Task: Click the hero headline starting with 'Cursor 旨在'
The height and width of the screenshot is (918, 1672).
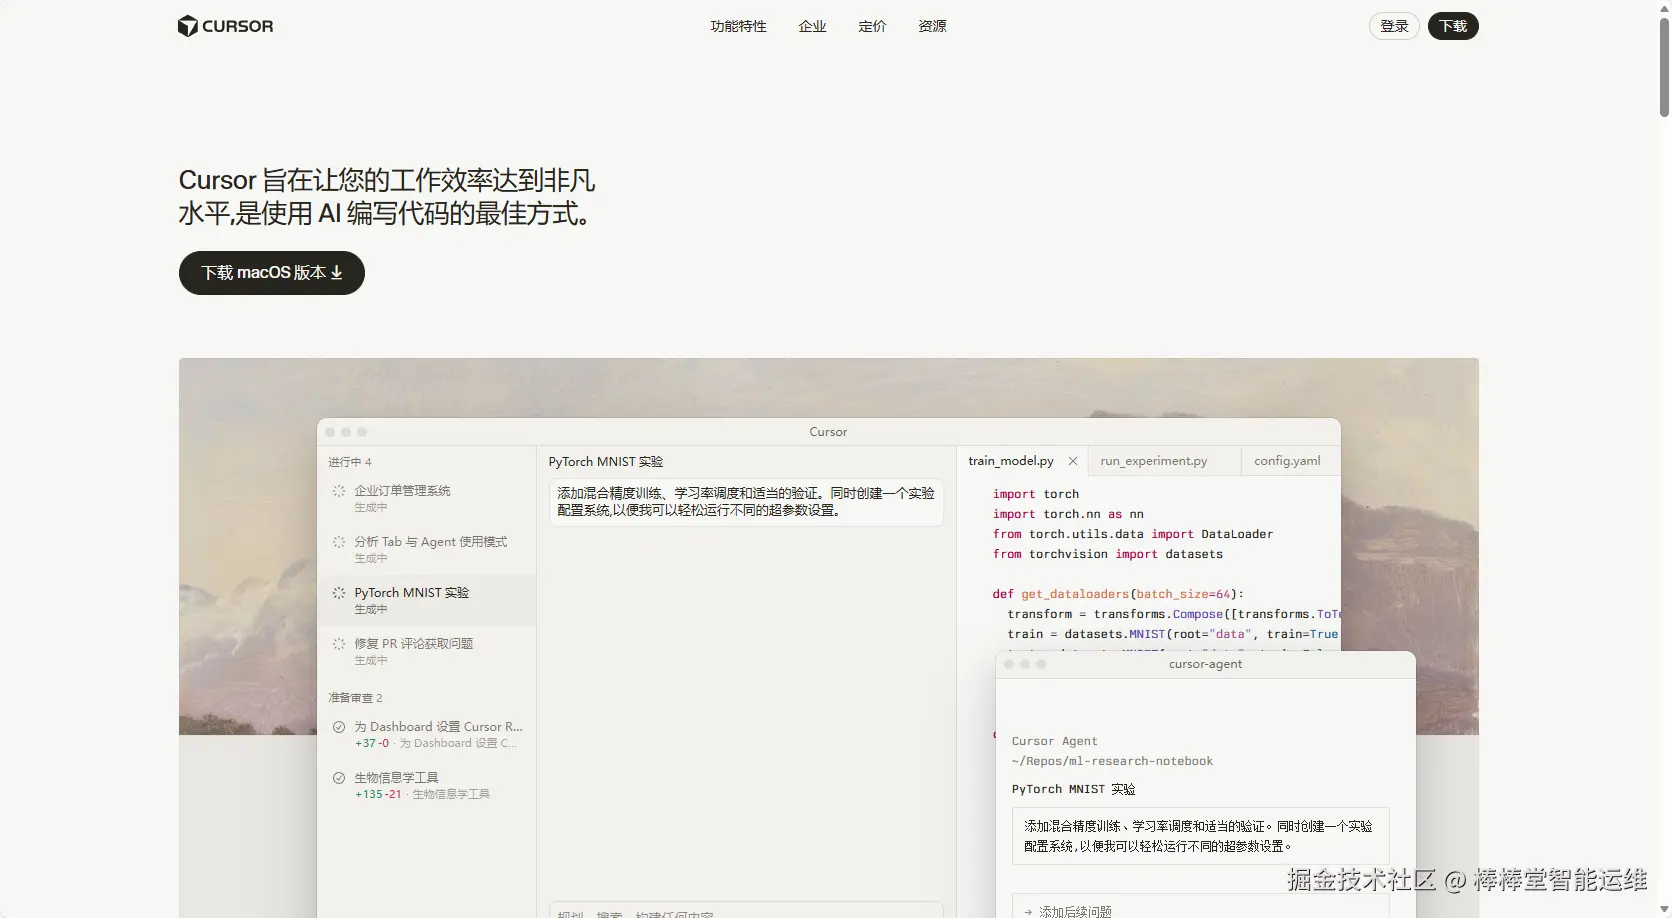Action: 387,196
